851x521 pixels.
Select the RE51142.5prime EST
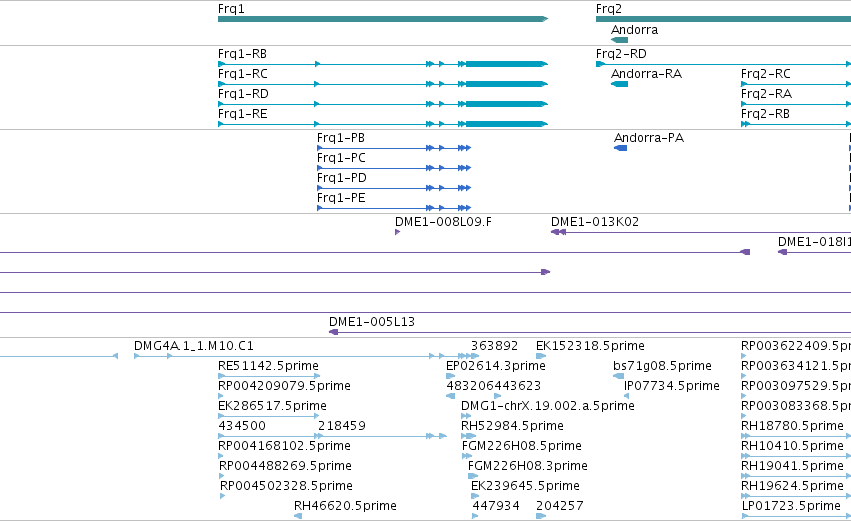click(269, 376)
